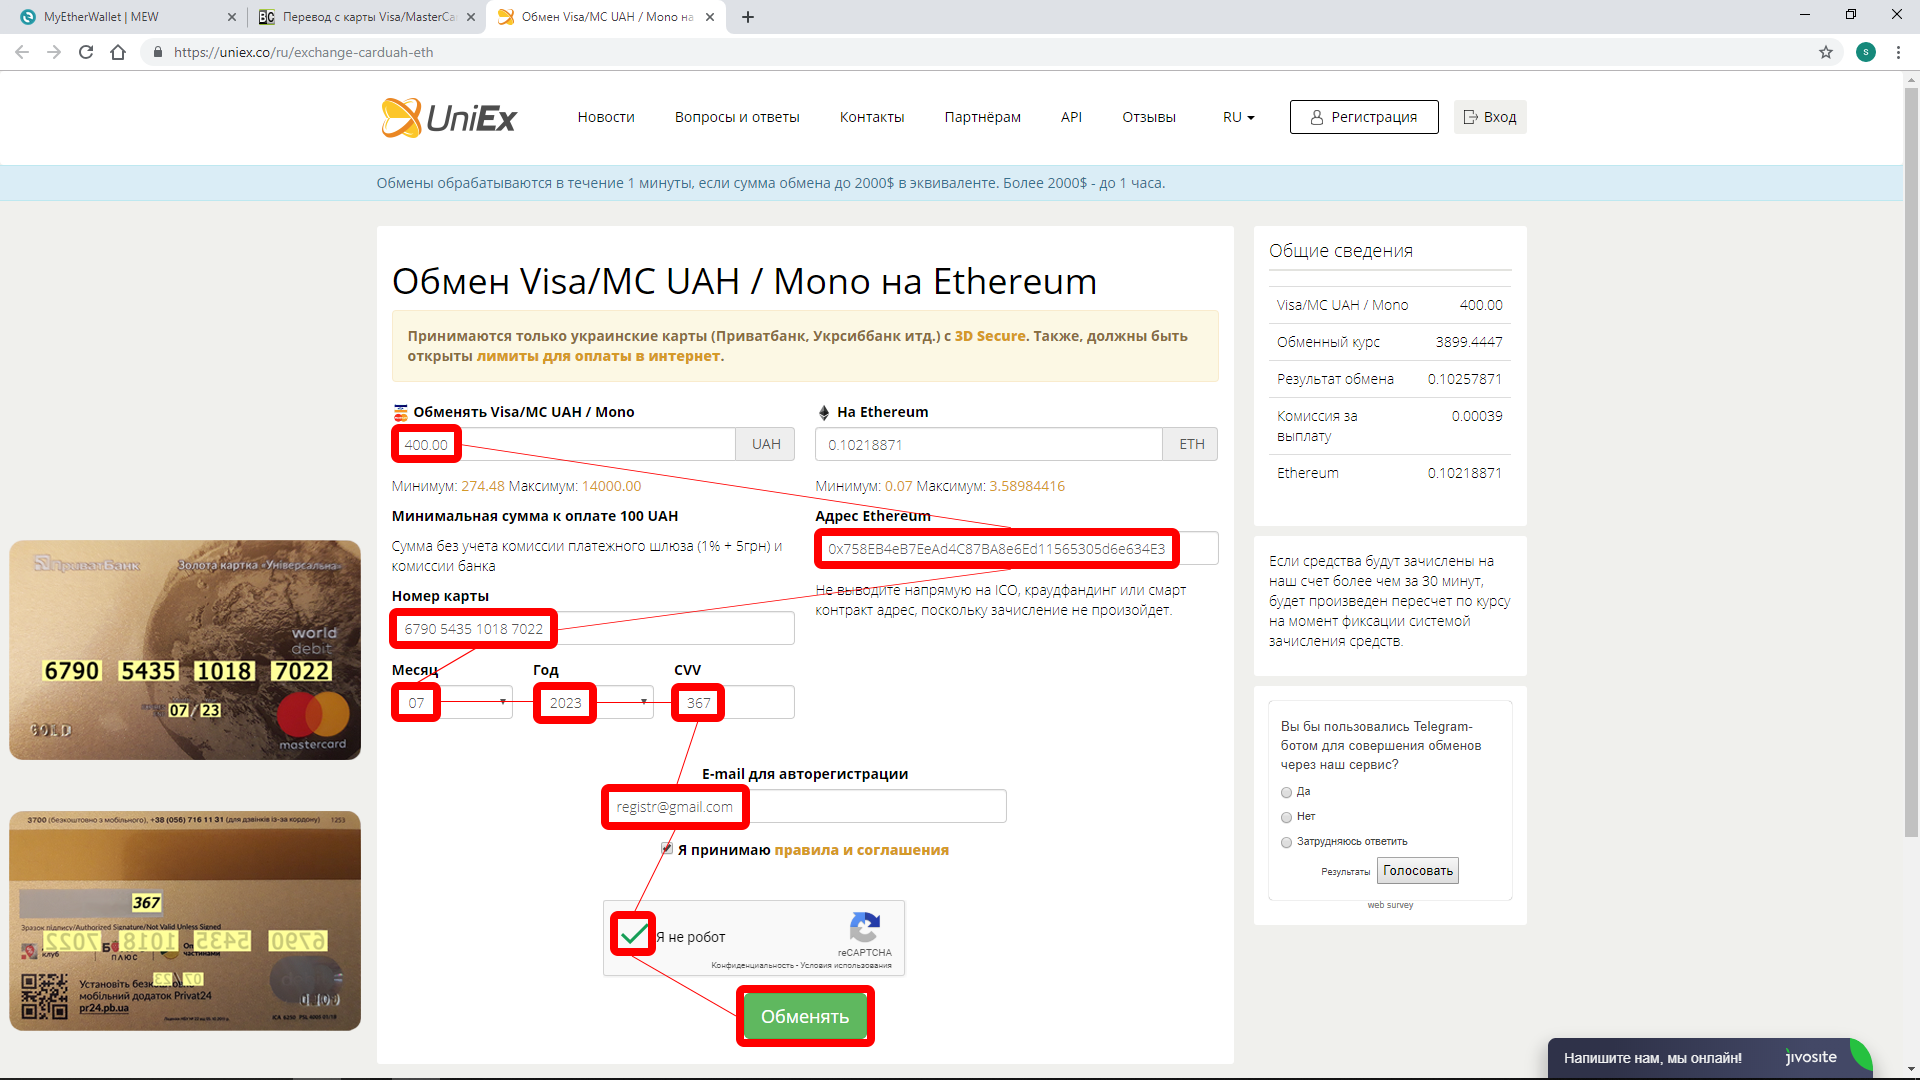Open the Отзывы page
Viewport: 1920px width, 1080px height.
(1149, 117)
